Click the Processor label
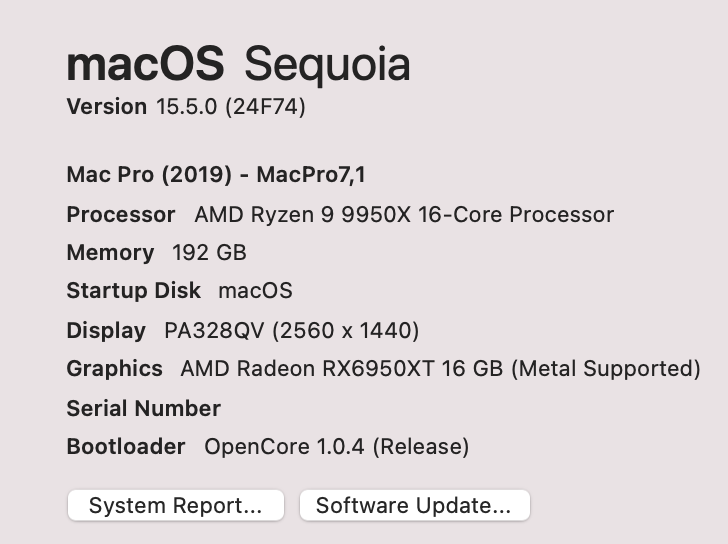The width and height of the screenshot is (728, 544). click(120, 214)
